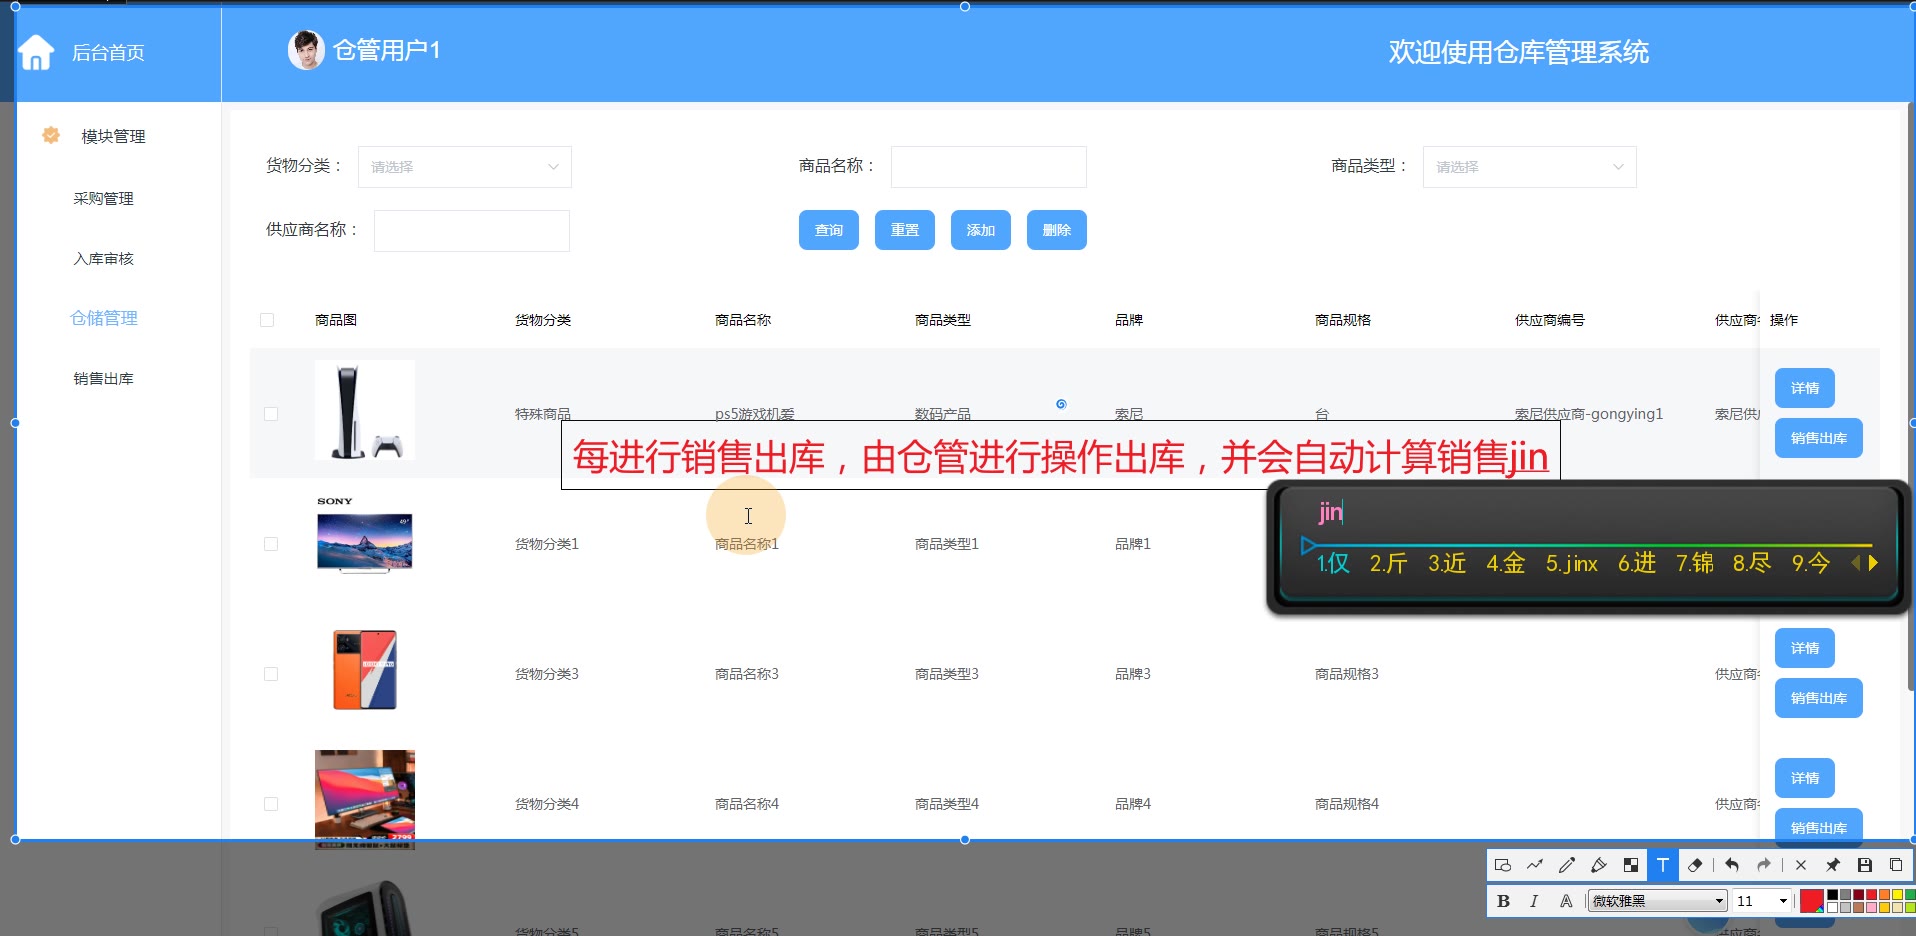
Task: Toggle bold text formatting
Action: click(1503, 901)
